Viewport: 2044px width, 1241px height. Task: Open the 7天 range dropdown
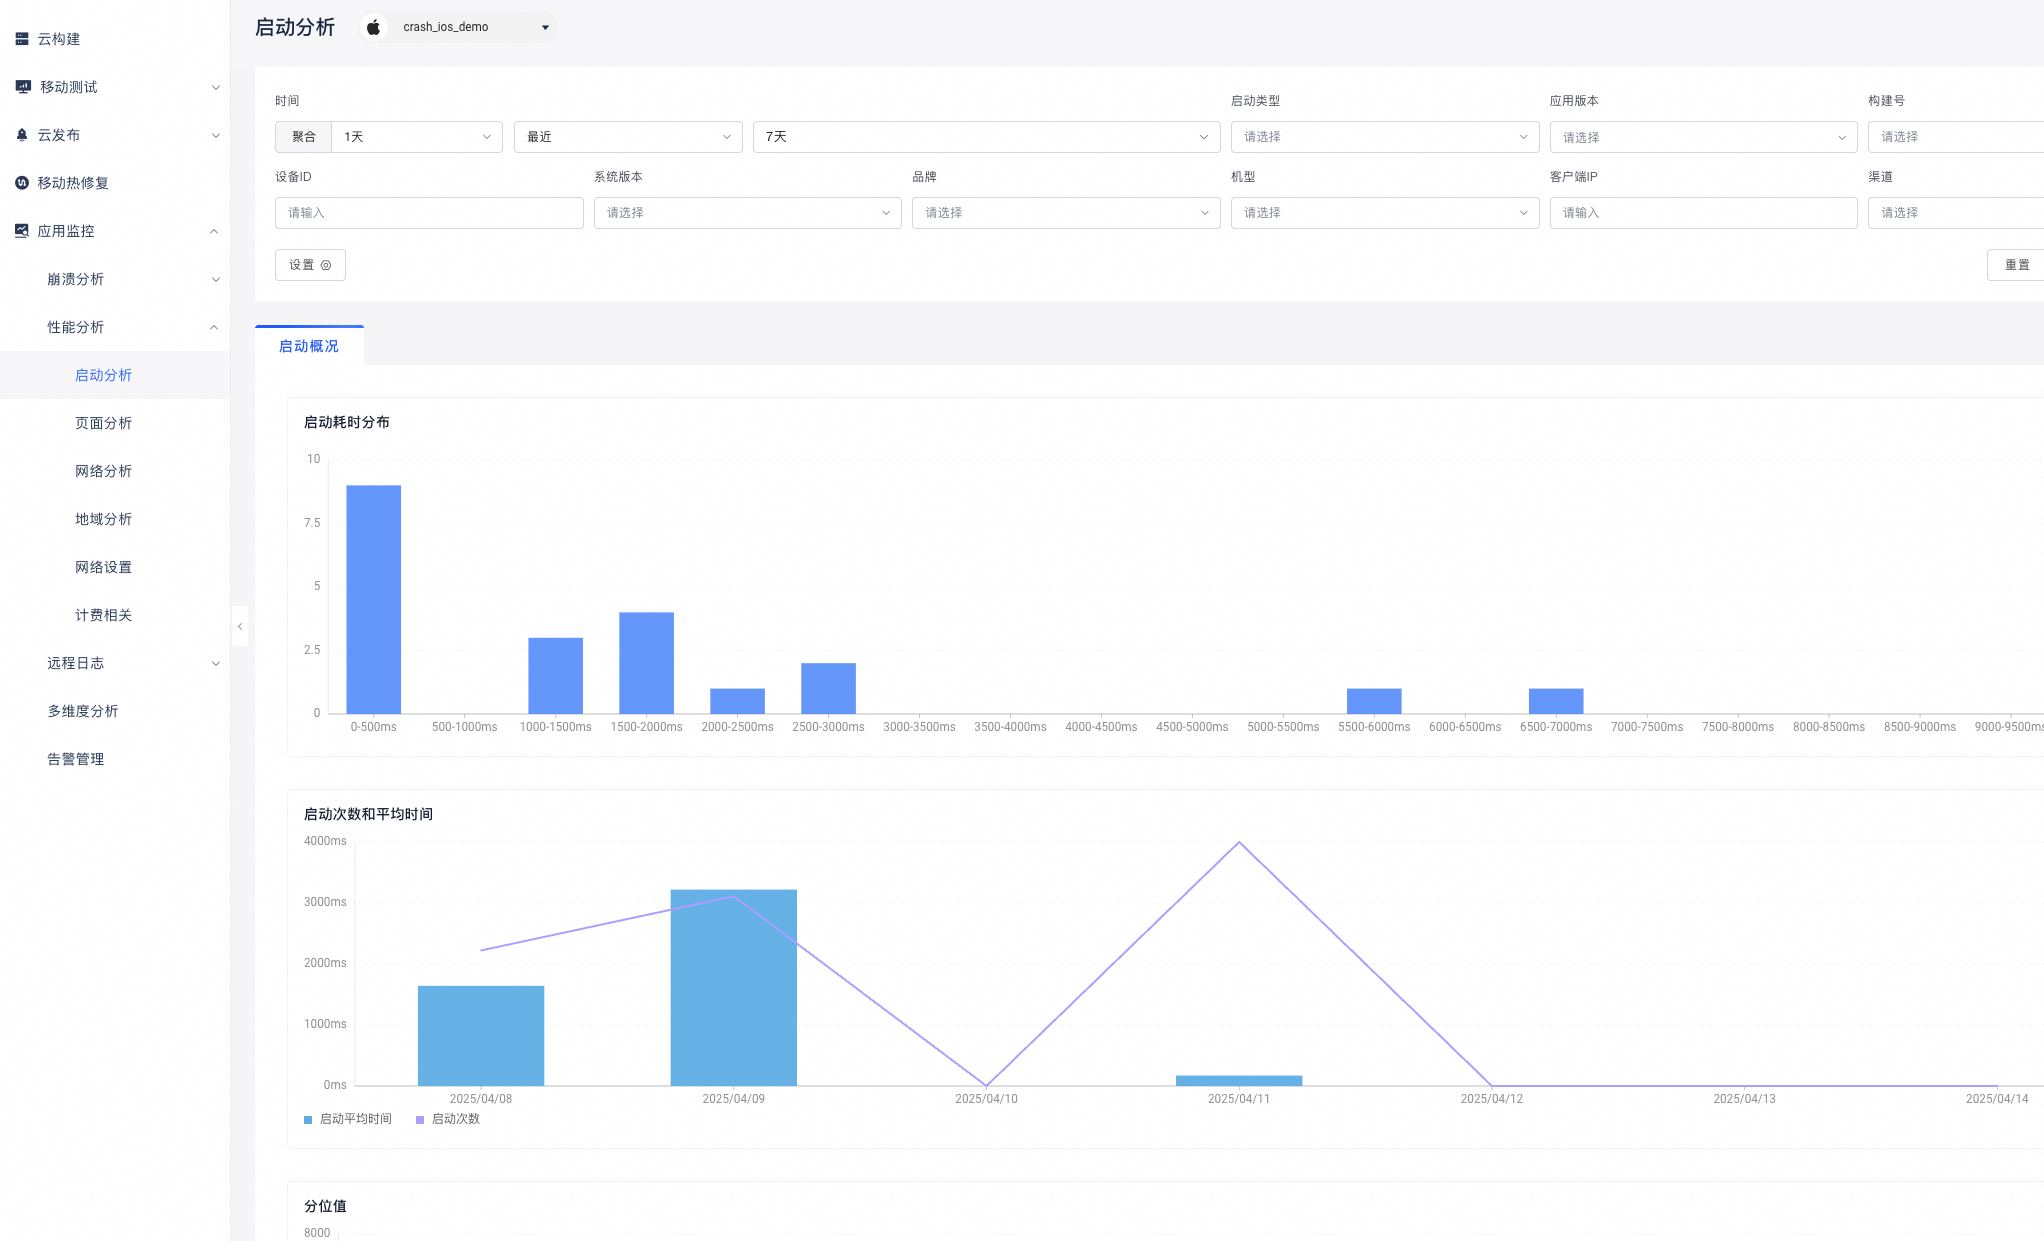coord(986,137)
